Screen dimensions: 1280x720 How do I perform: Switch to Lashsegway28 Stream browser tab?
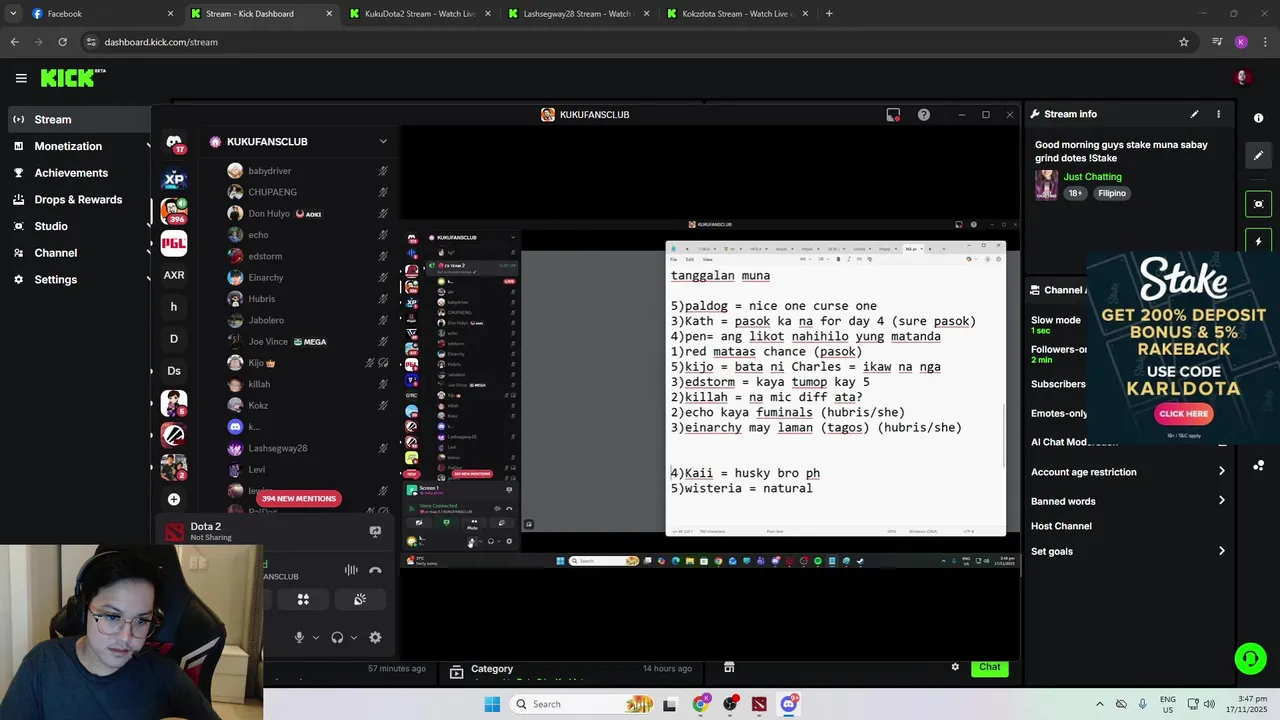pos(578,14)
